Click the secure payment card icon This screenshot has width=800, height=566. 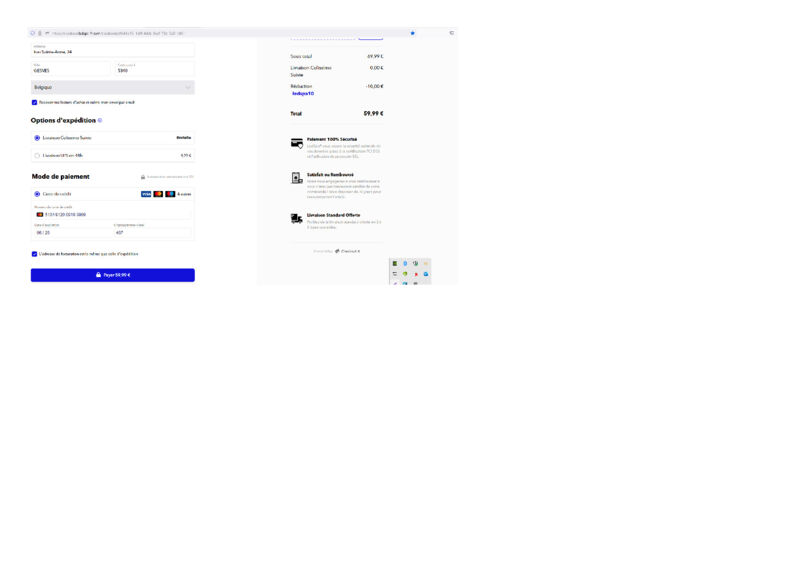tap(297, 143)
